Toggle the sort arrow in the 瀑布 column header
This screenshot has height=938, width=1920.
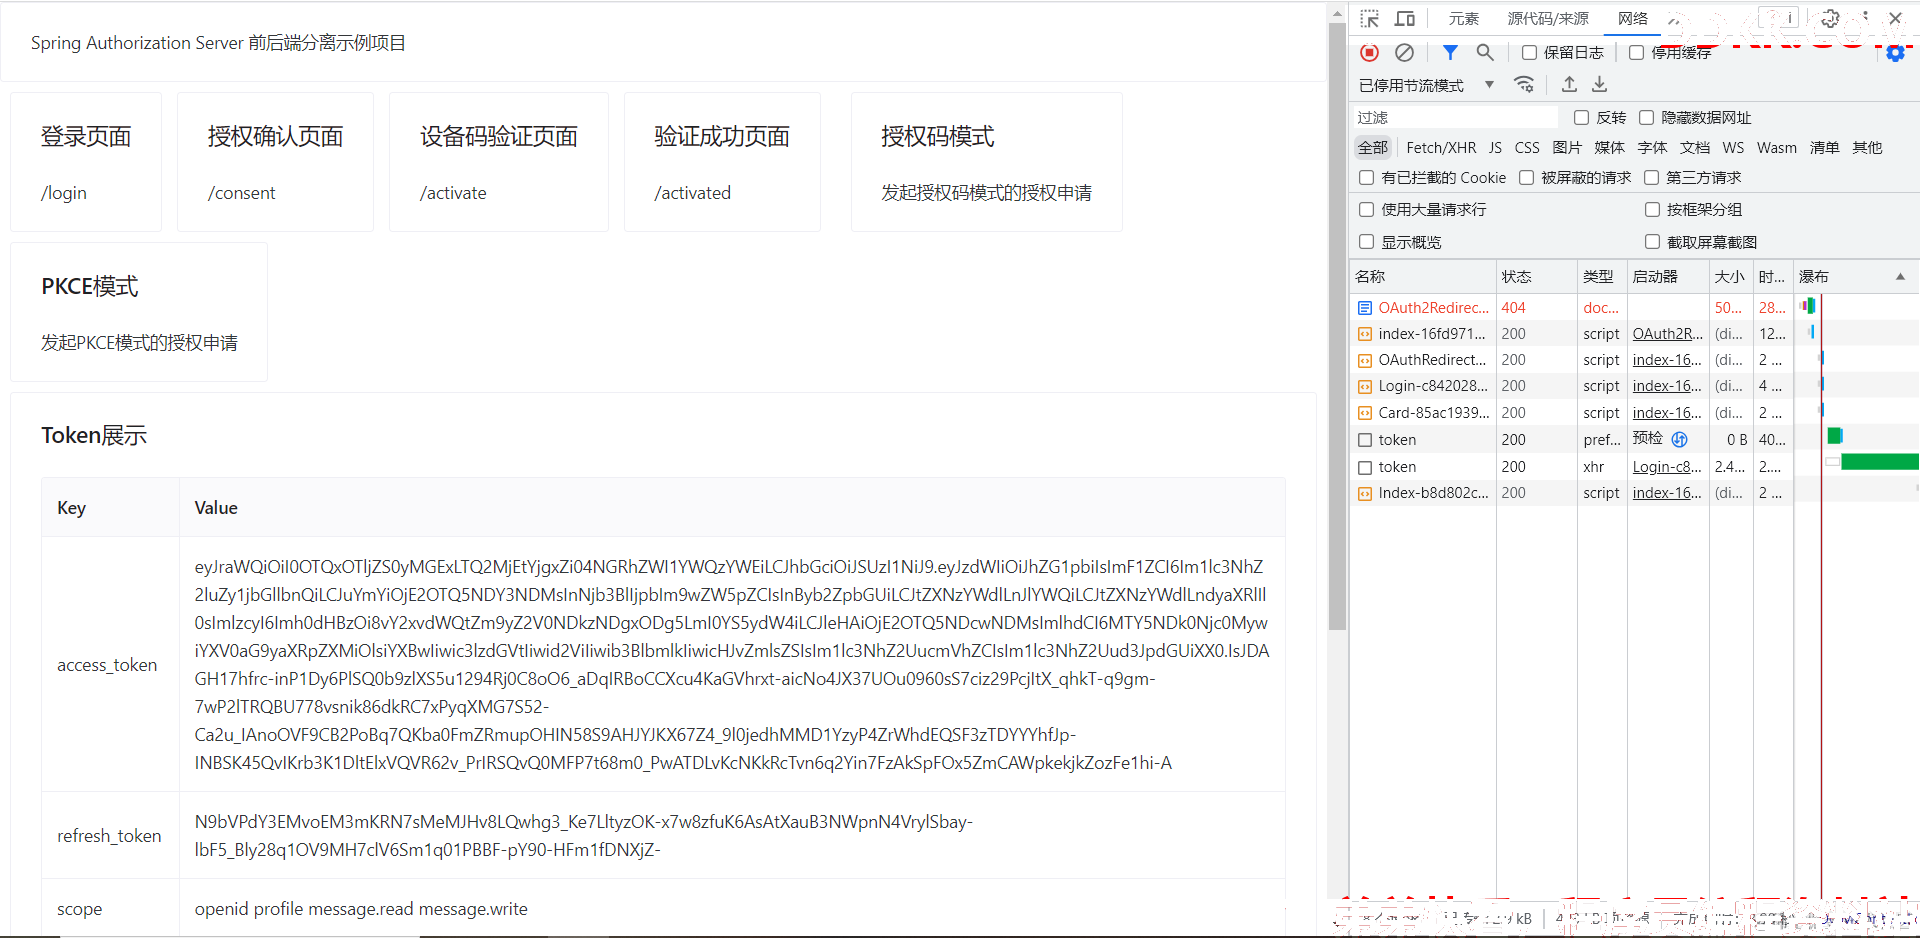point(1900,277)
